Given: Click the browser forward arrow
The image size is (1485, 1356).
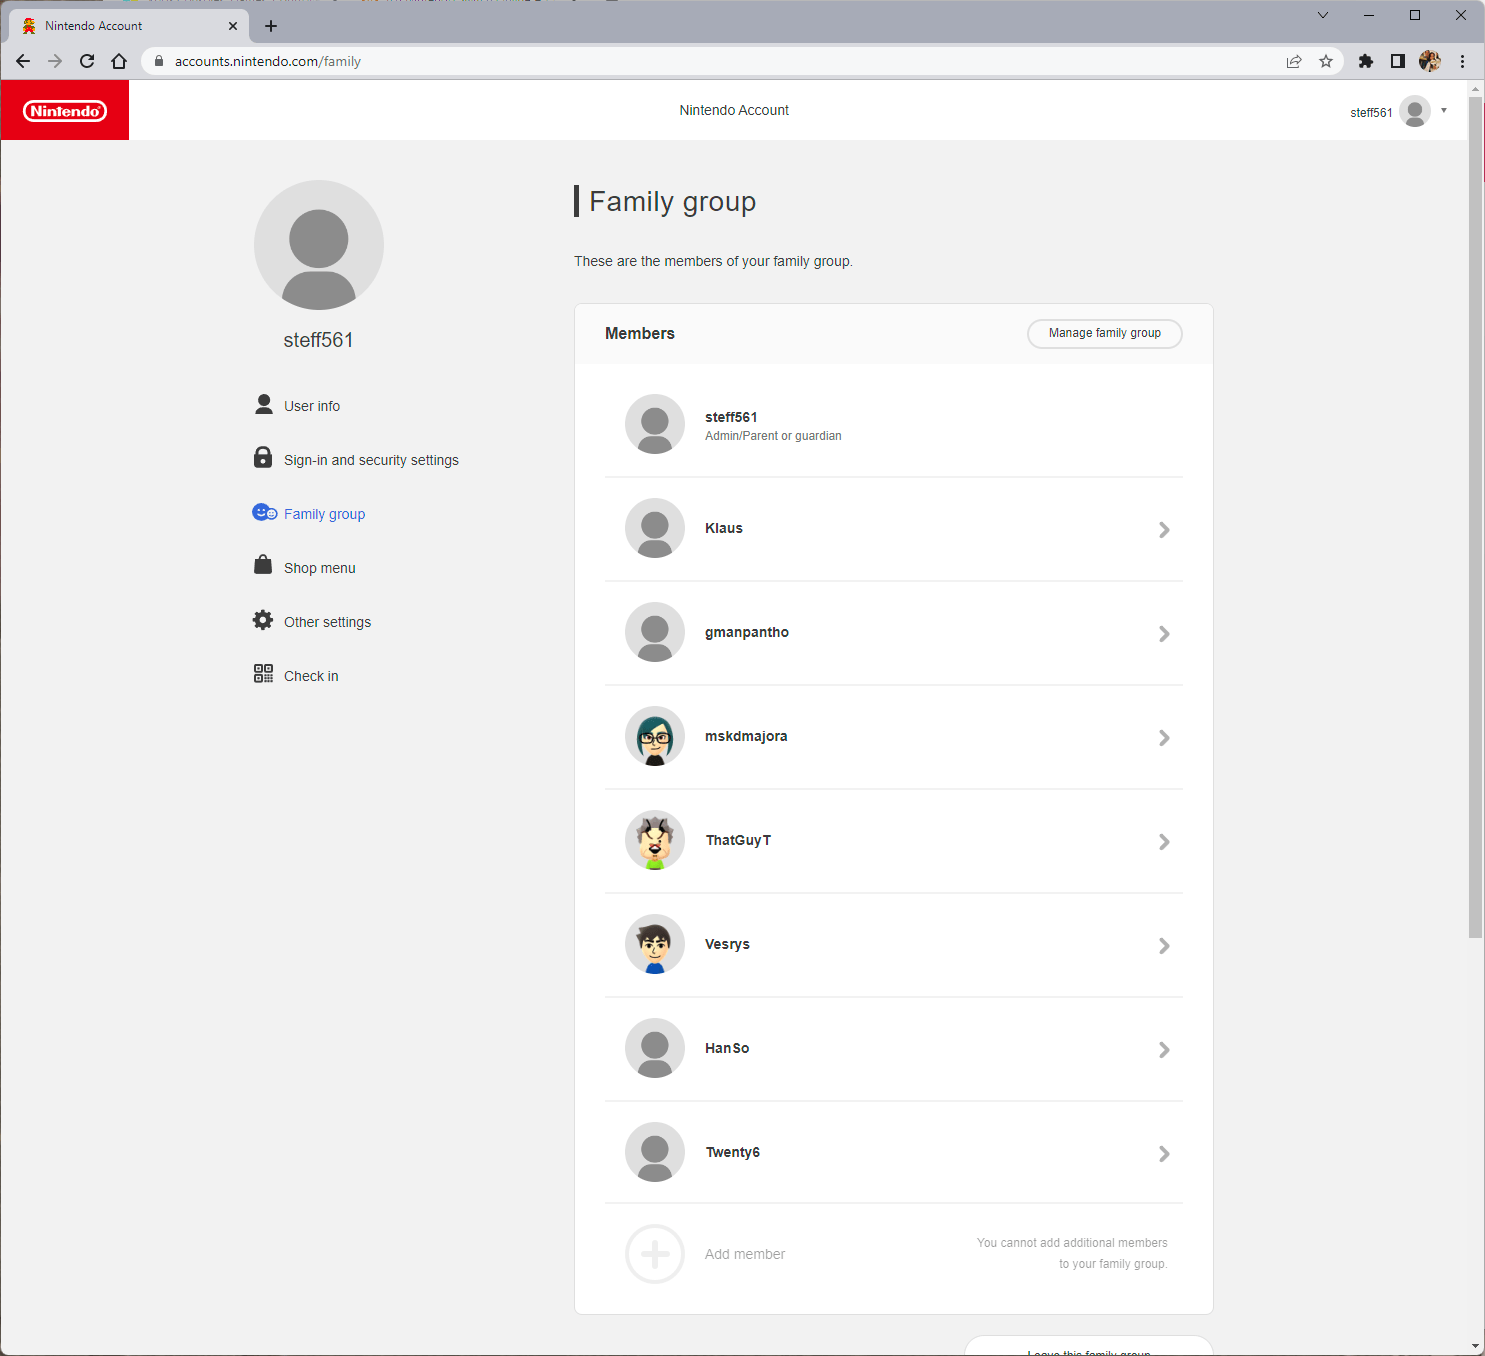Looking at the screenshot, I should pyautogui.click(x=55, y=61).
